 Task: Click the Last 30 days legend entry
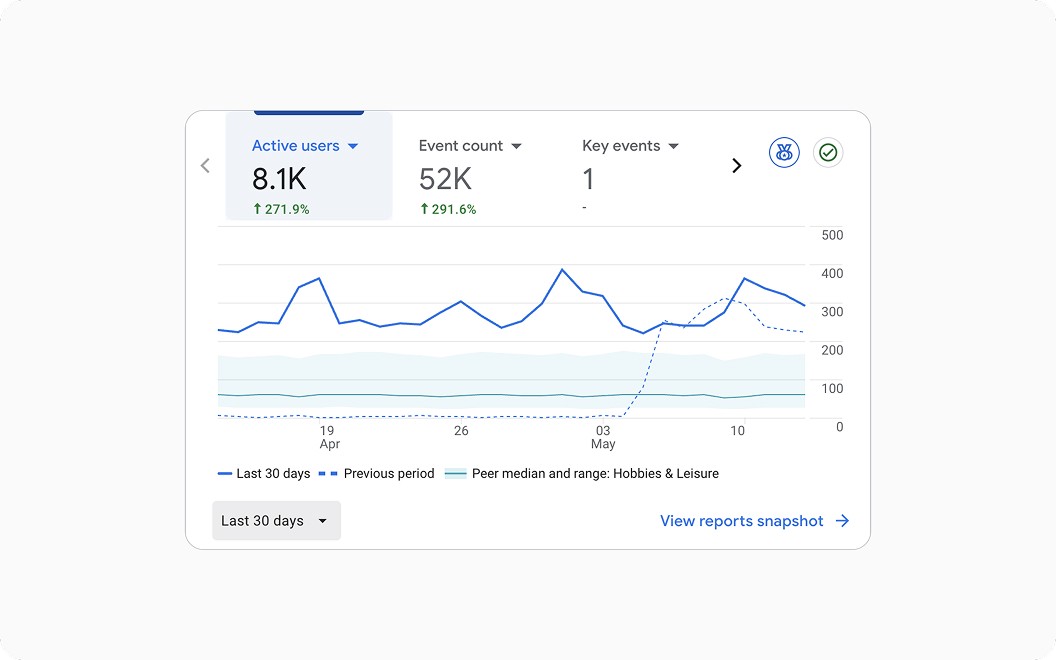coord(264,473)
